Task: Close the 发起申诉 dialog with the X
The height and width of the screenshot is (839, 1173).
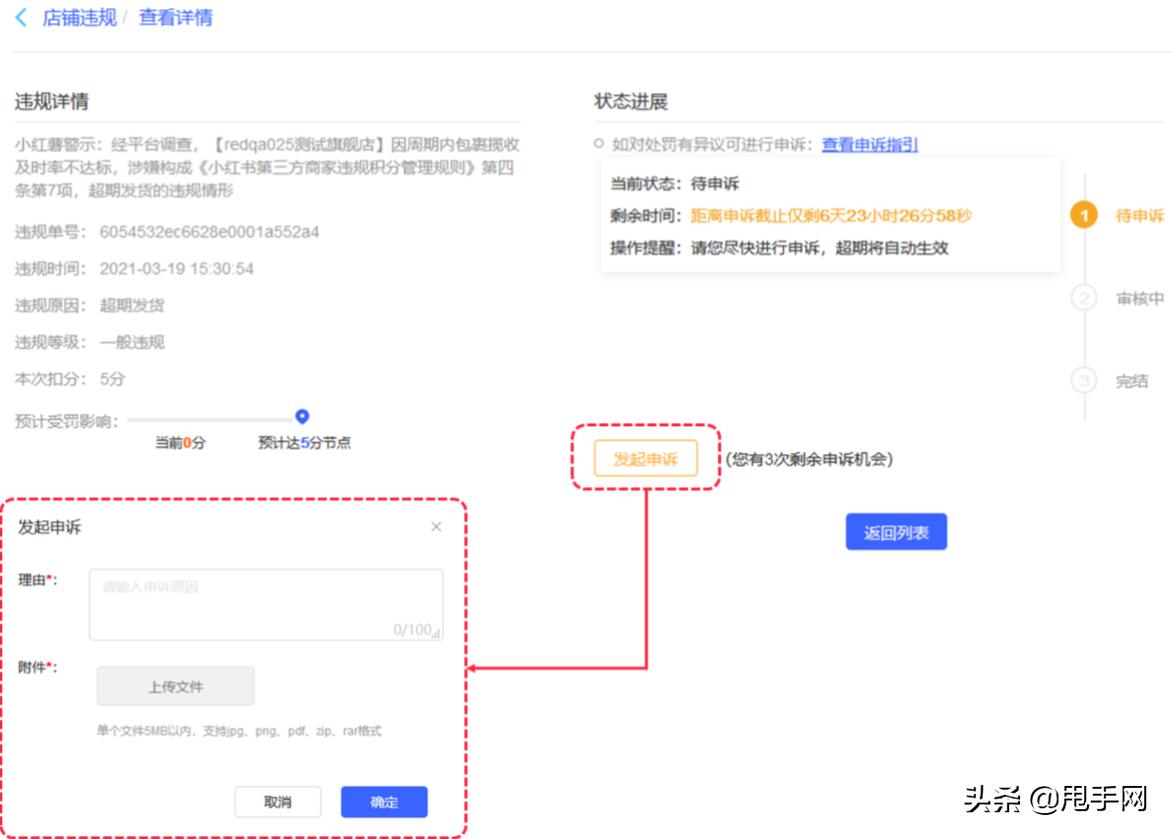Action: click(436, 527)
